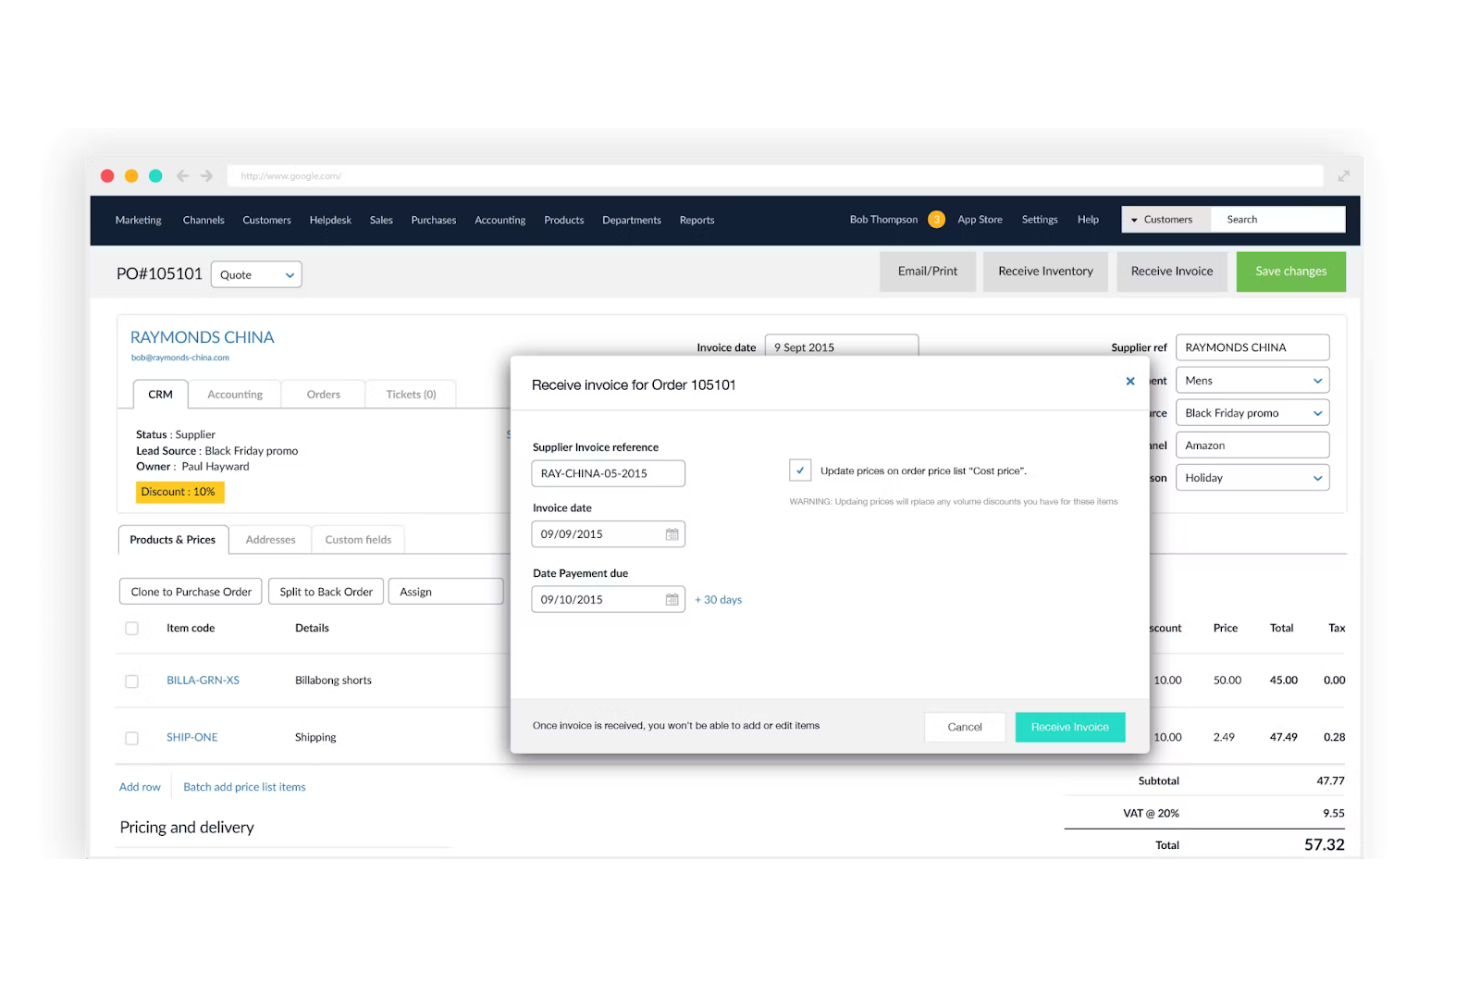
Task: Click the green traffic light window button
Action: tap(155, 175)
